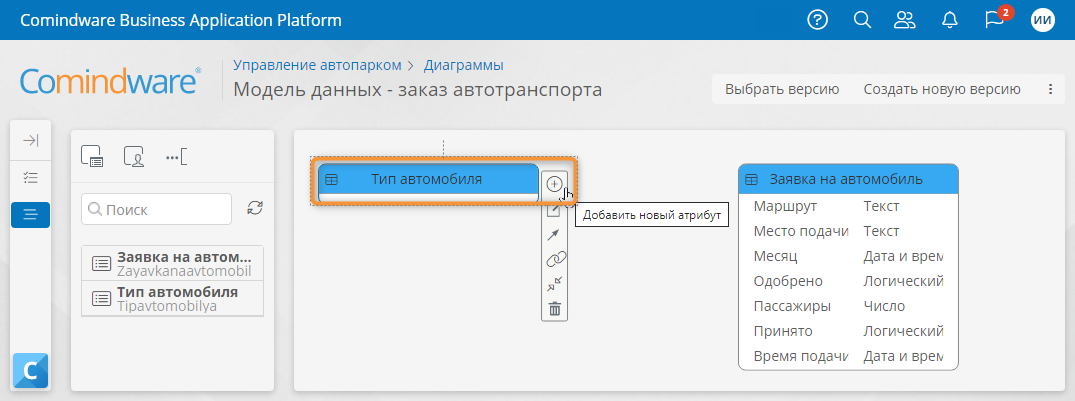This screenshot has width=1075, height=401.
Task: Click the Comindware logo
Action: [111, 81]
